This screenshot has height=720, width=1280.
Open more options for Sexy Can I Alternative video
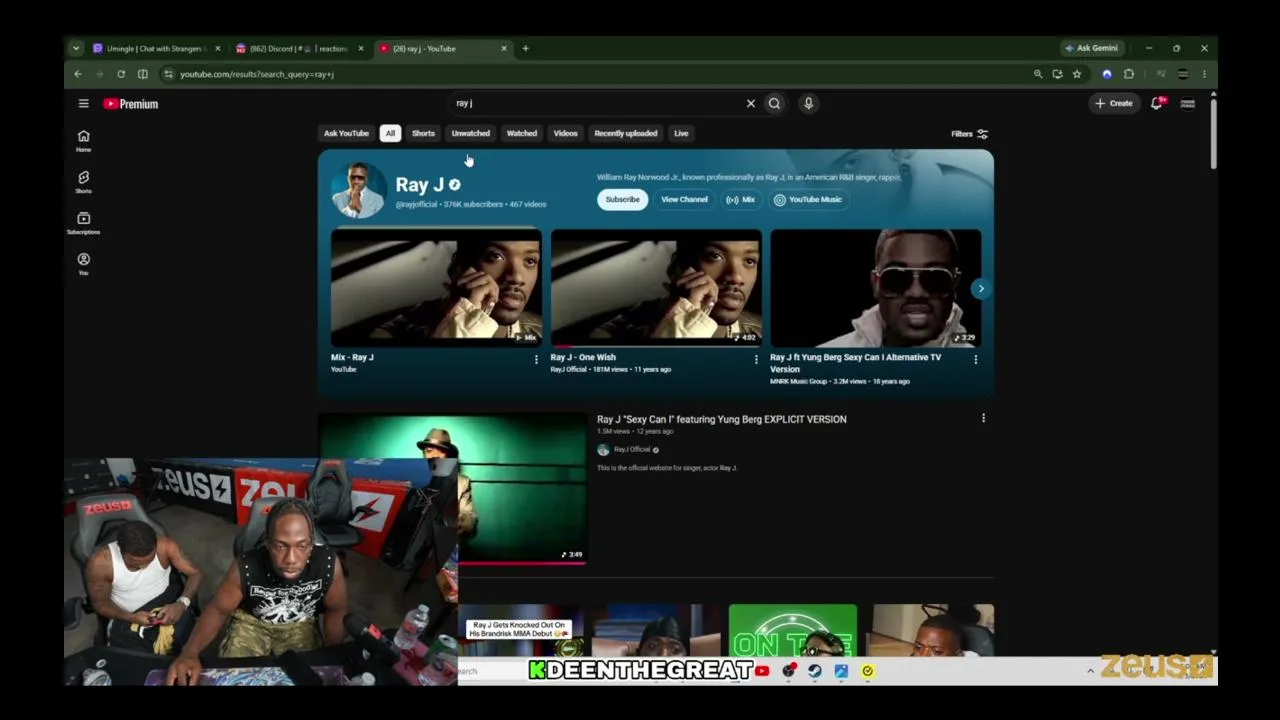tap(976, 359)
